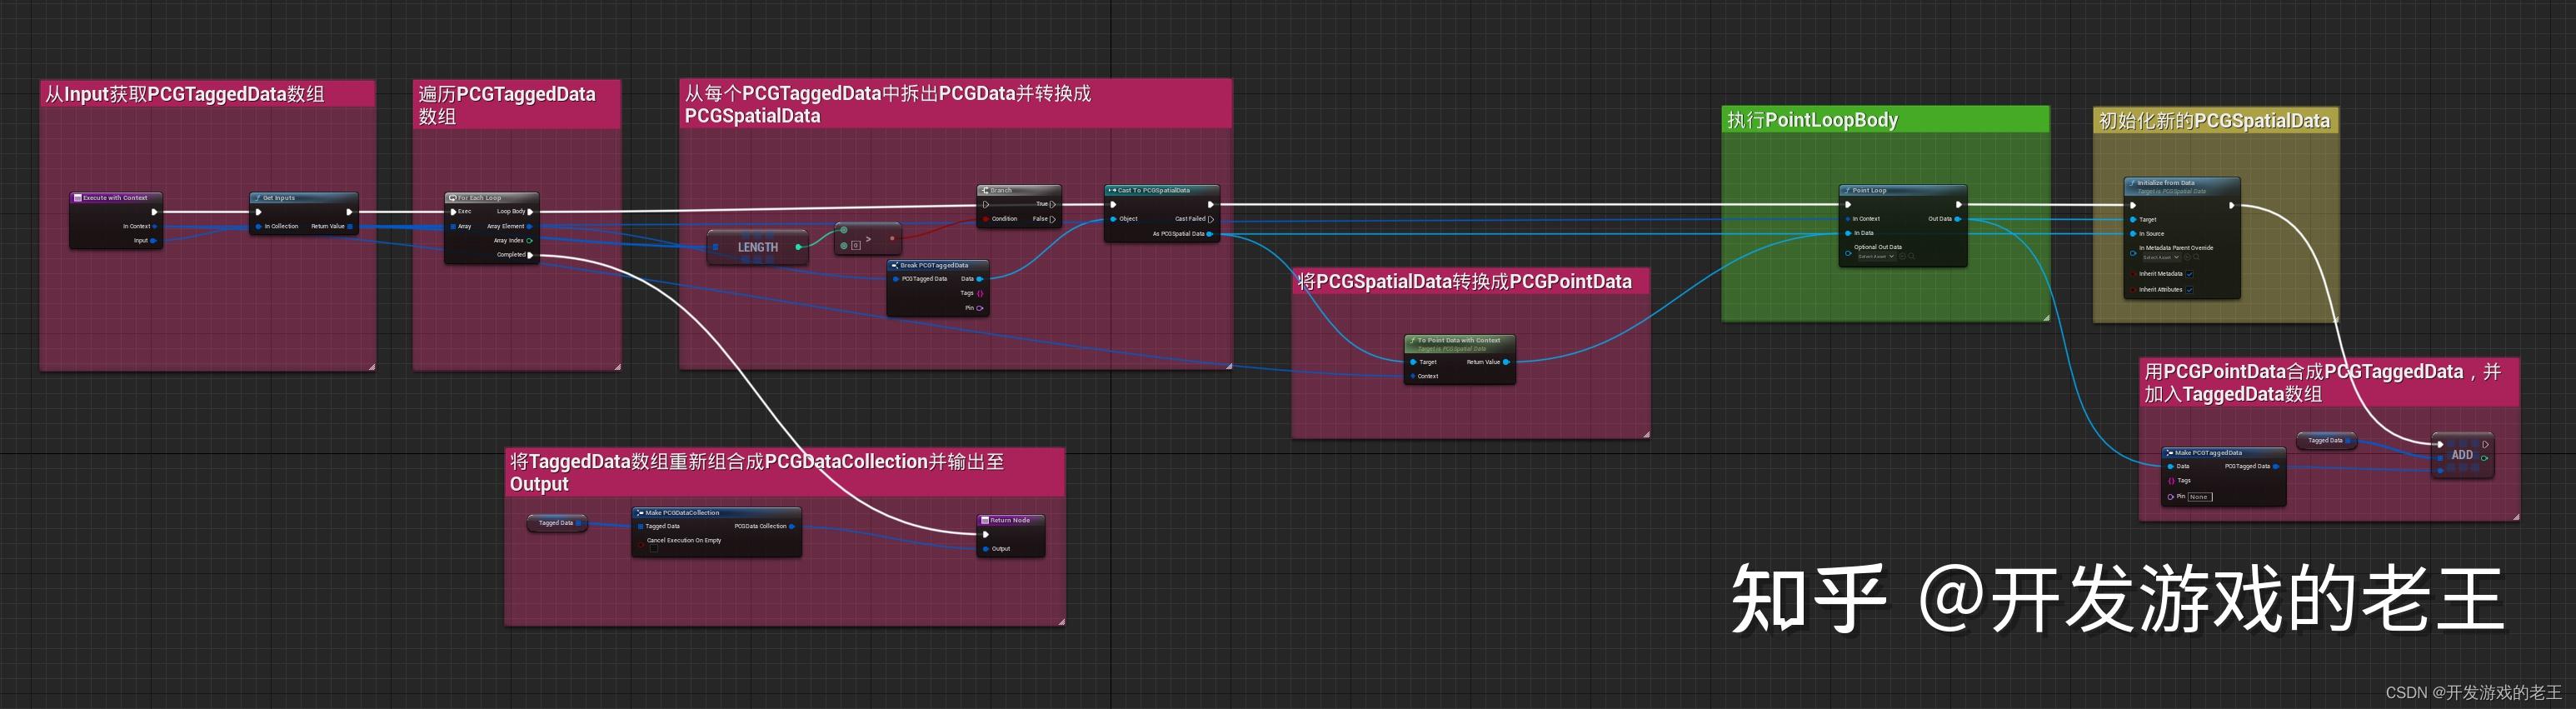Select the Initialize from Data node header
Screen dimensions: 2576x709
pyautogui.click(x=2181, y=186)
